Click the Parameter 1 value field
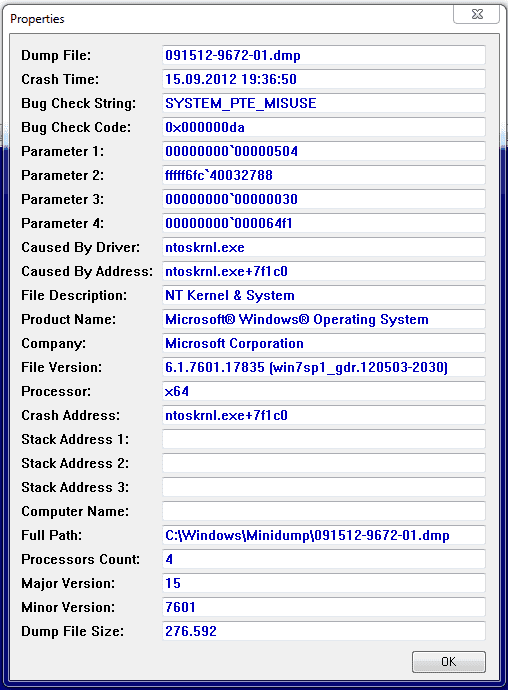Image resolution: width=508 pixels, height=690 pixels. pyautogui.click(x=324, y=151)
